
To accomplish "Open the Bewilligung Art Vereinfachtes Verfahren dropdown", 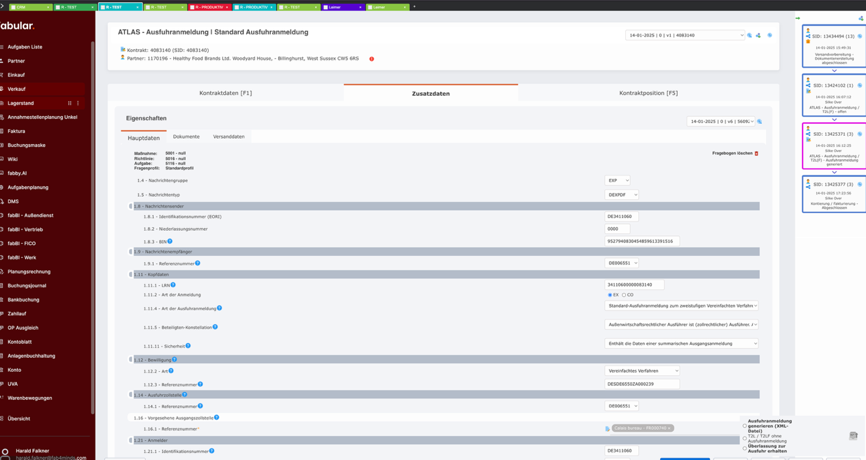I will coord(642,371).
